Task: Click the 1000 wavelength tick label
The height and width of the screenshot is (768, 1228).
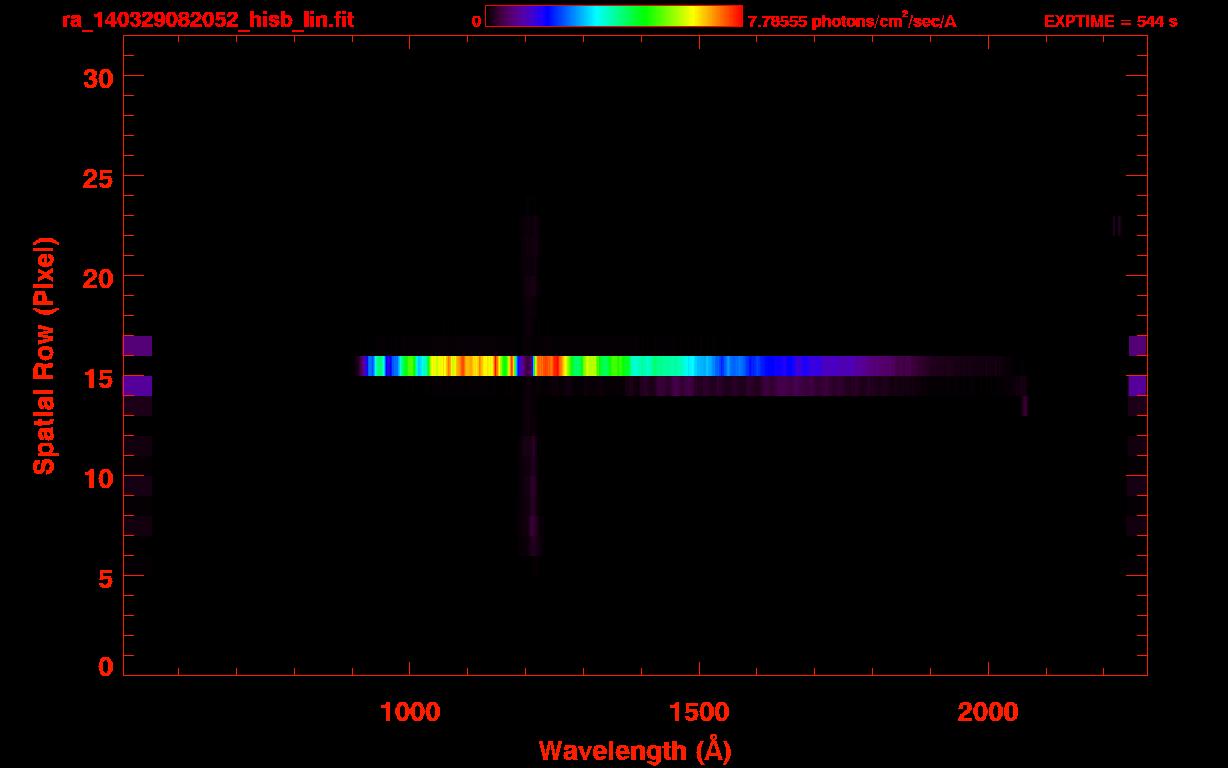Action: coord(410,712)
